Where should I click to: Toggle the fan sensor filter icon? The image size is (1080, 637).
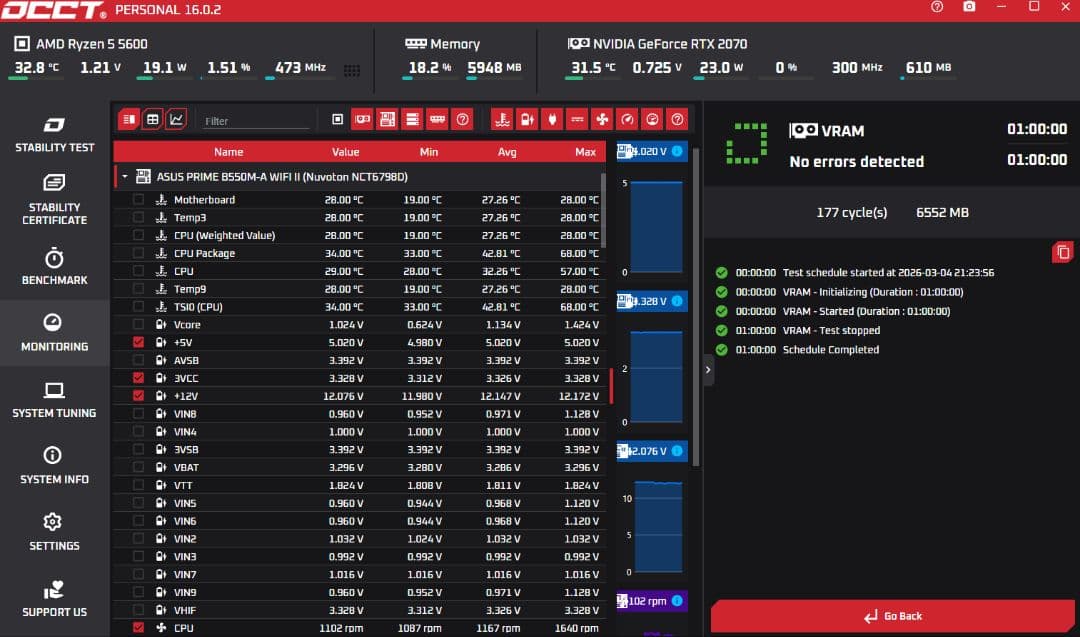pyautogui.click(x=602, y=120)
